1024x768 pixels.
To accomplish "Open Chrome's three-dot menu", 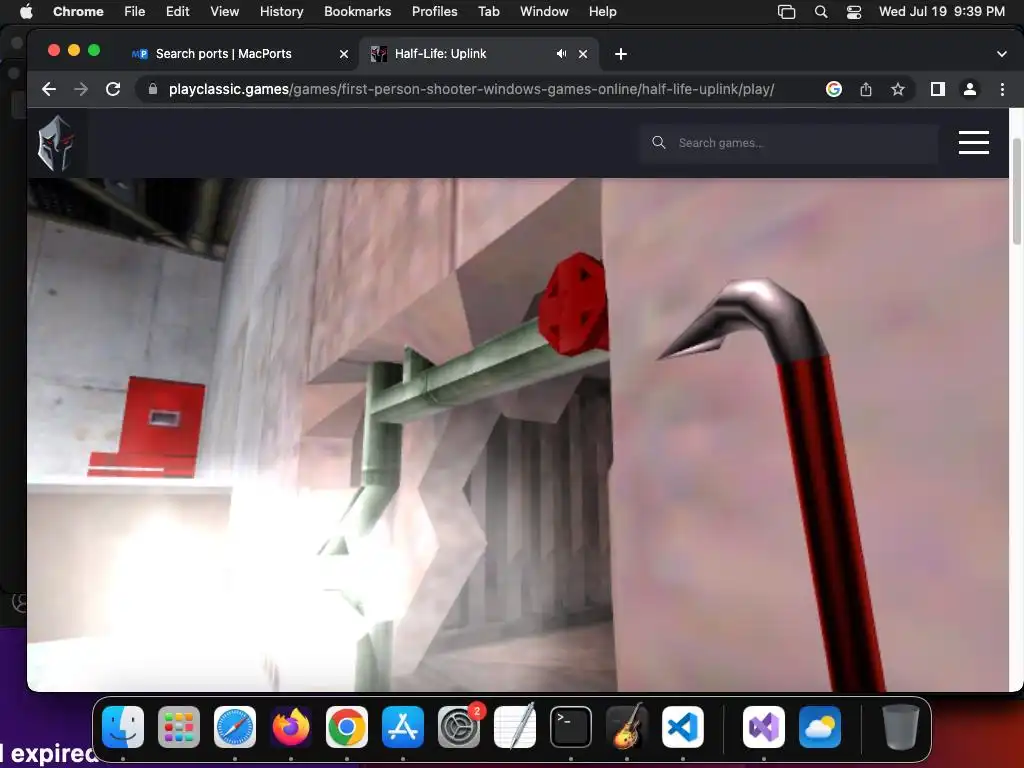I will click(x=1002, y=89).
